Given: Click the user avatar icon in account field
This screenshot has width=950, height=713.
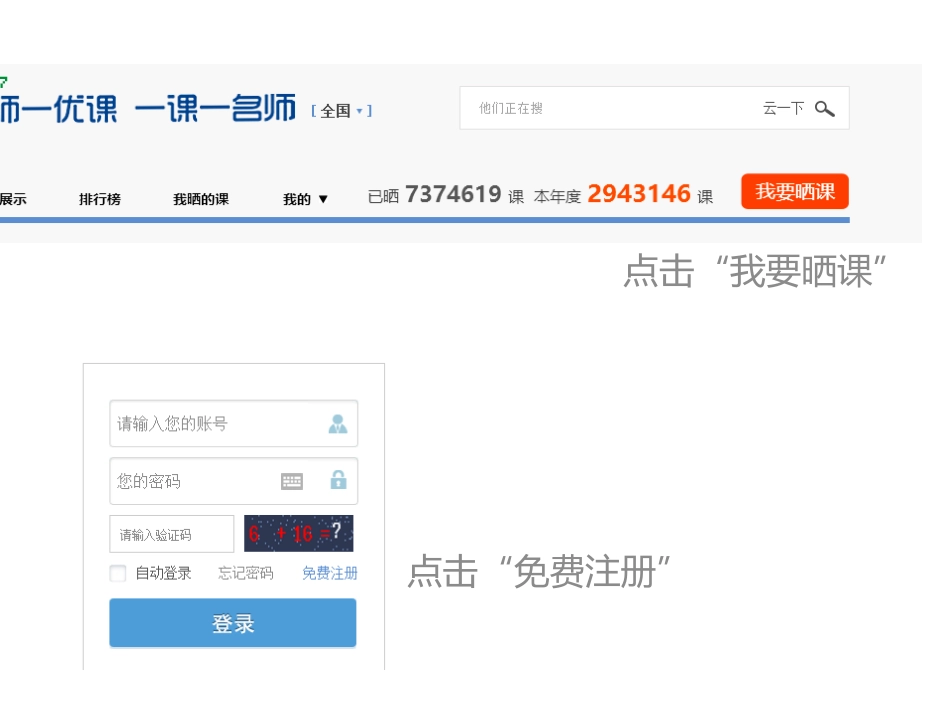Looking at the screenshot, I should pos(337,423).
